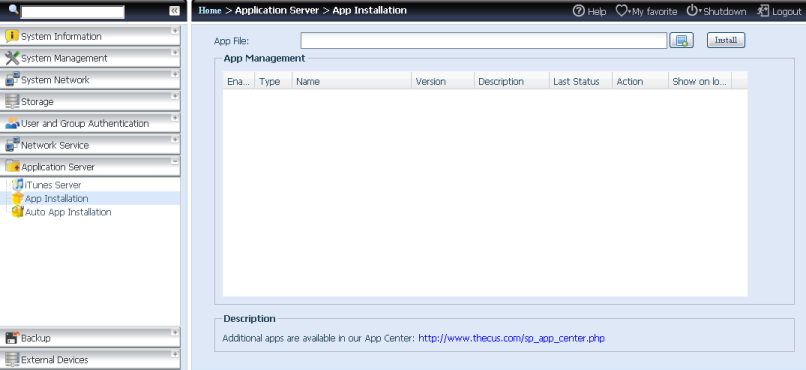This screenshot has height=370, width=806.
Task: Open the thecus.com App Center link
Action: tap(511, 338)
